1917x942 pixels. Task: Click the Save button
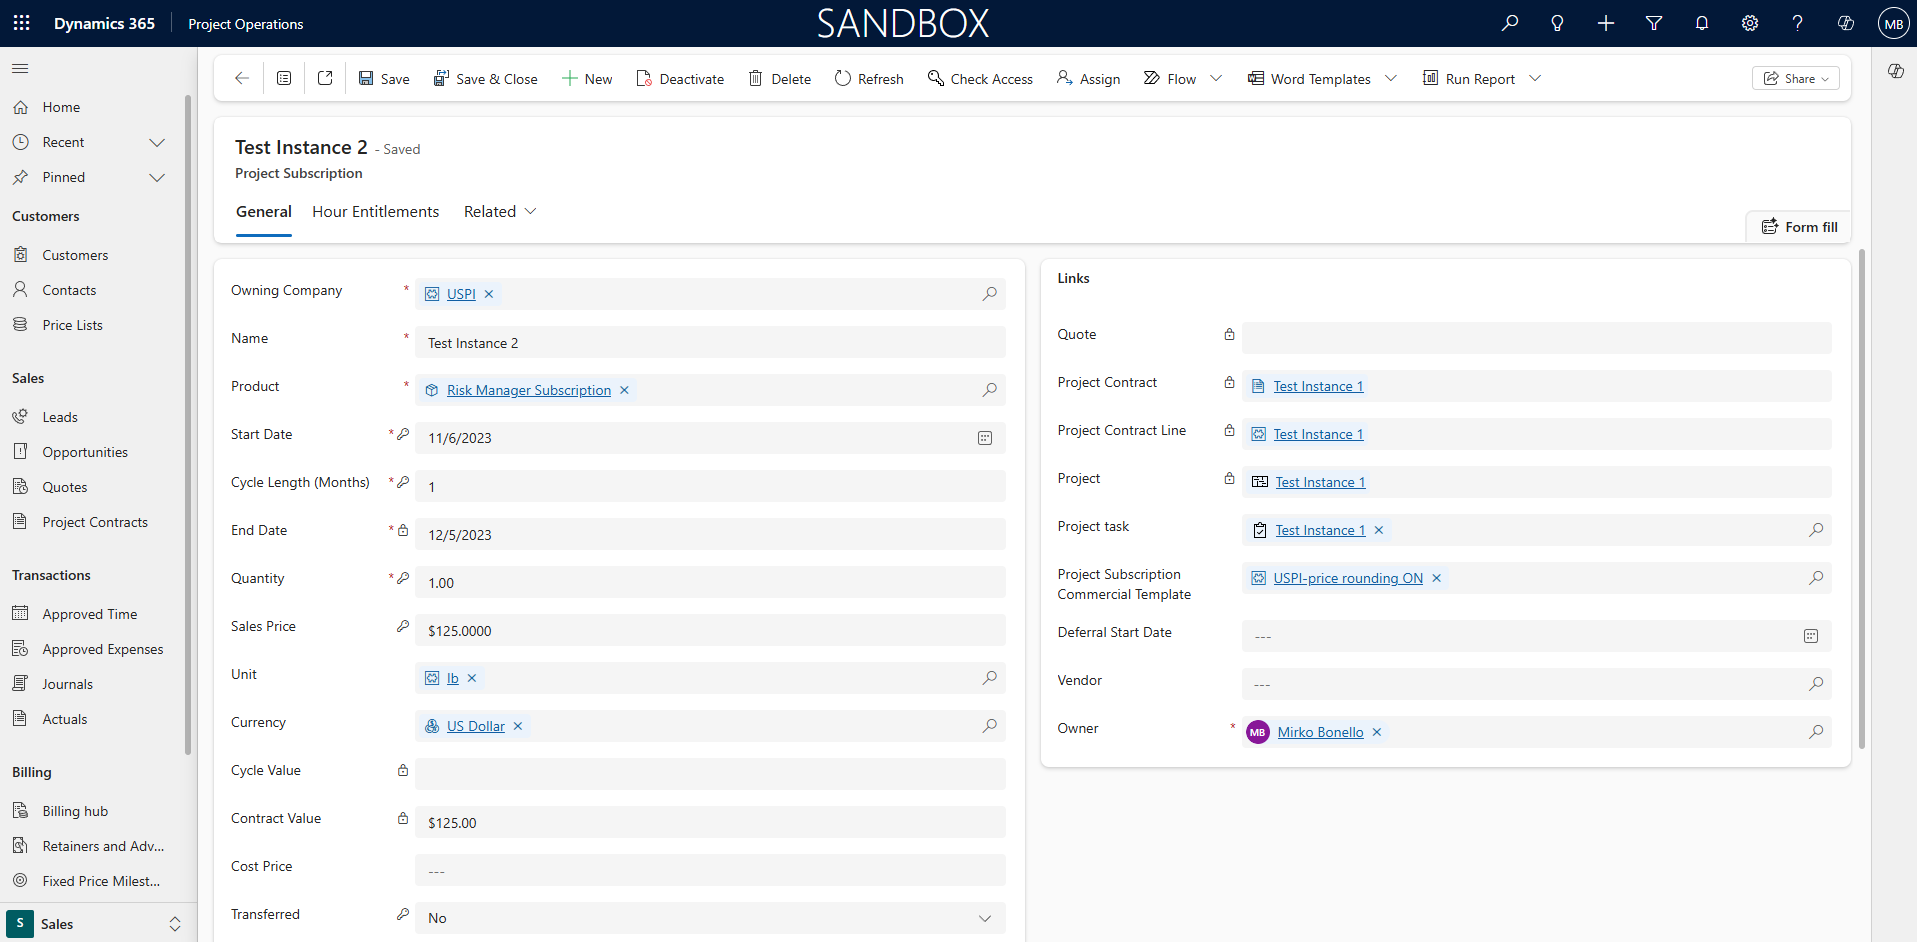(384, 78)
